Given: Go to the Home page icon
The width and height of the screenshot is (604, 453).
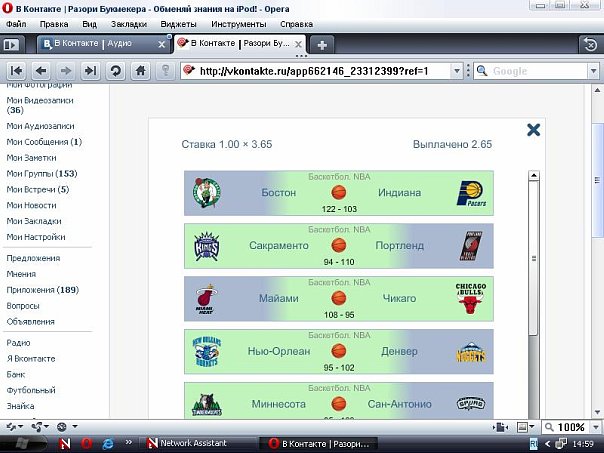Looking at the screenshot, I should (141, 71).
